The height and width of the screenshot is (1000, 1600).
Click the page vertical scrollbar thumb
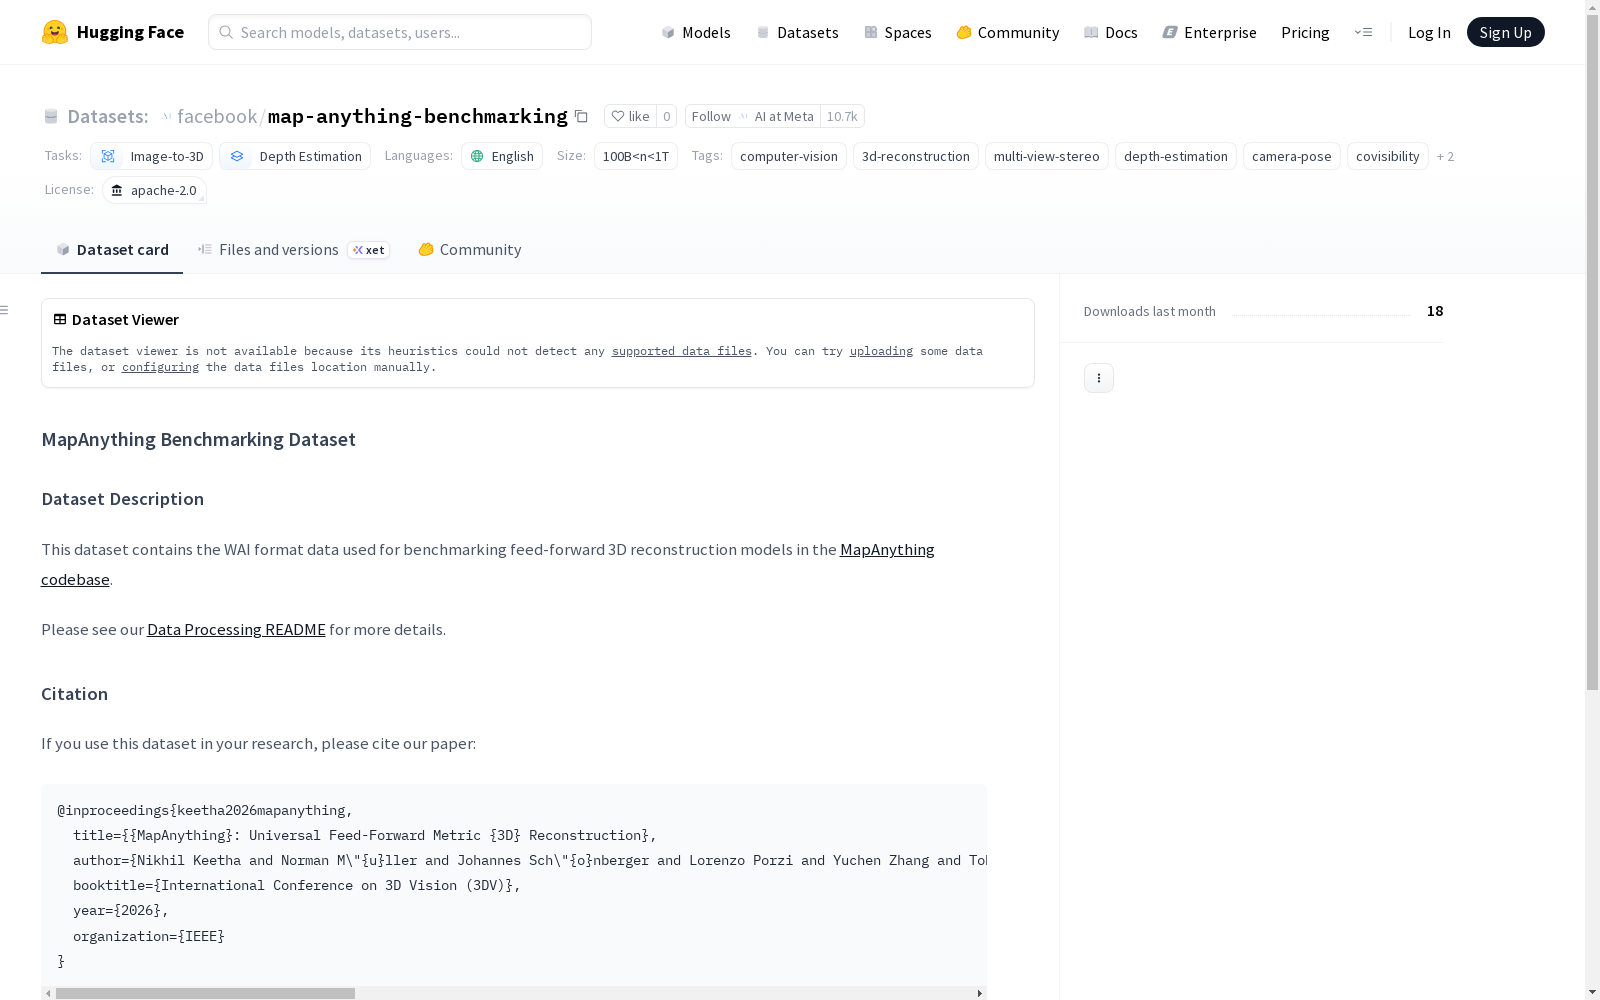pos(1592,350)
